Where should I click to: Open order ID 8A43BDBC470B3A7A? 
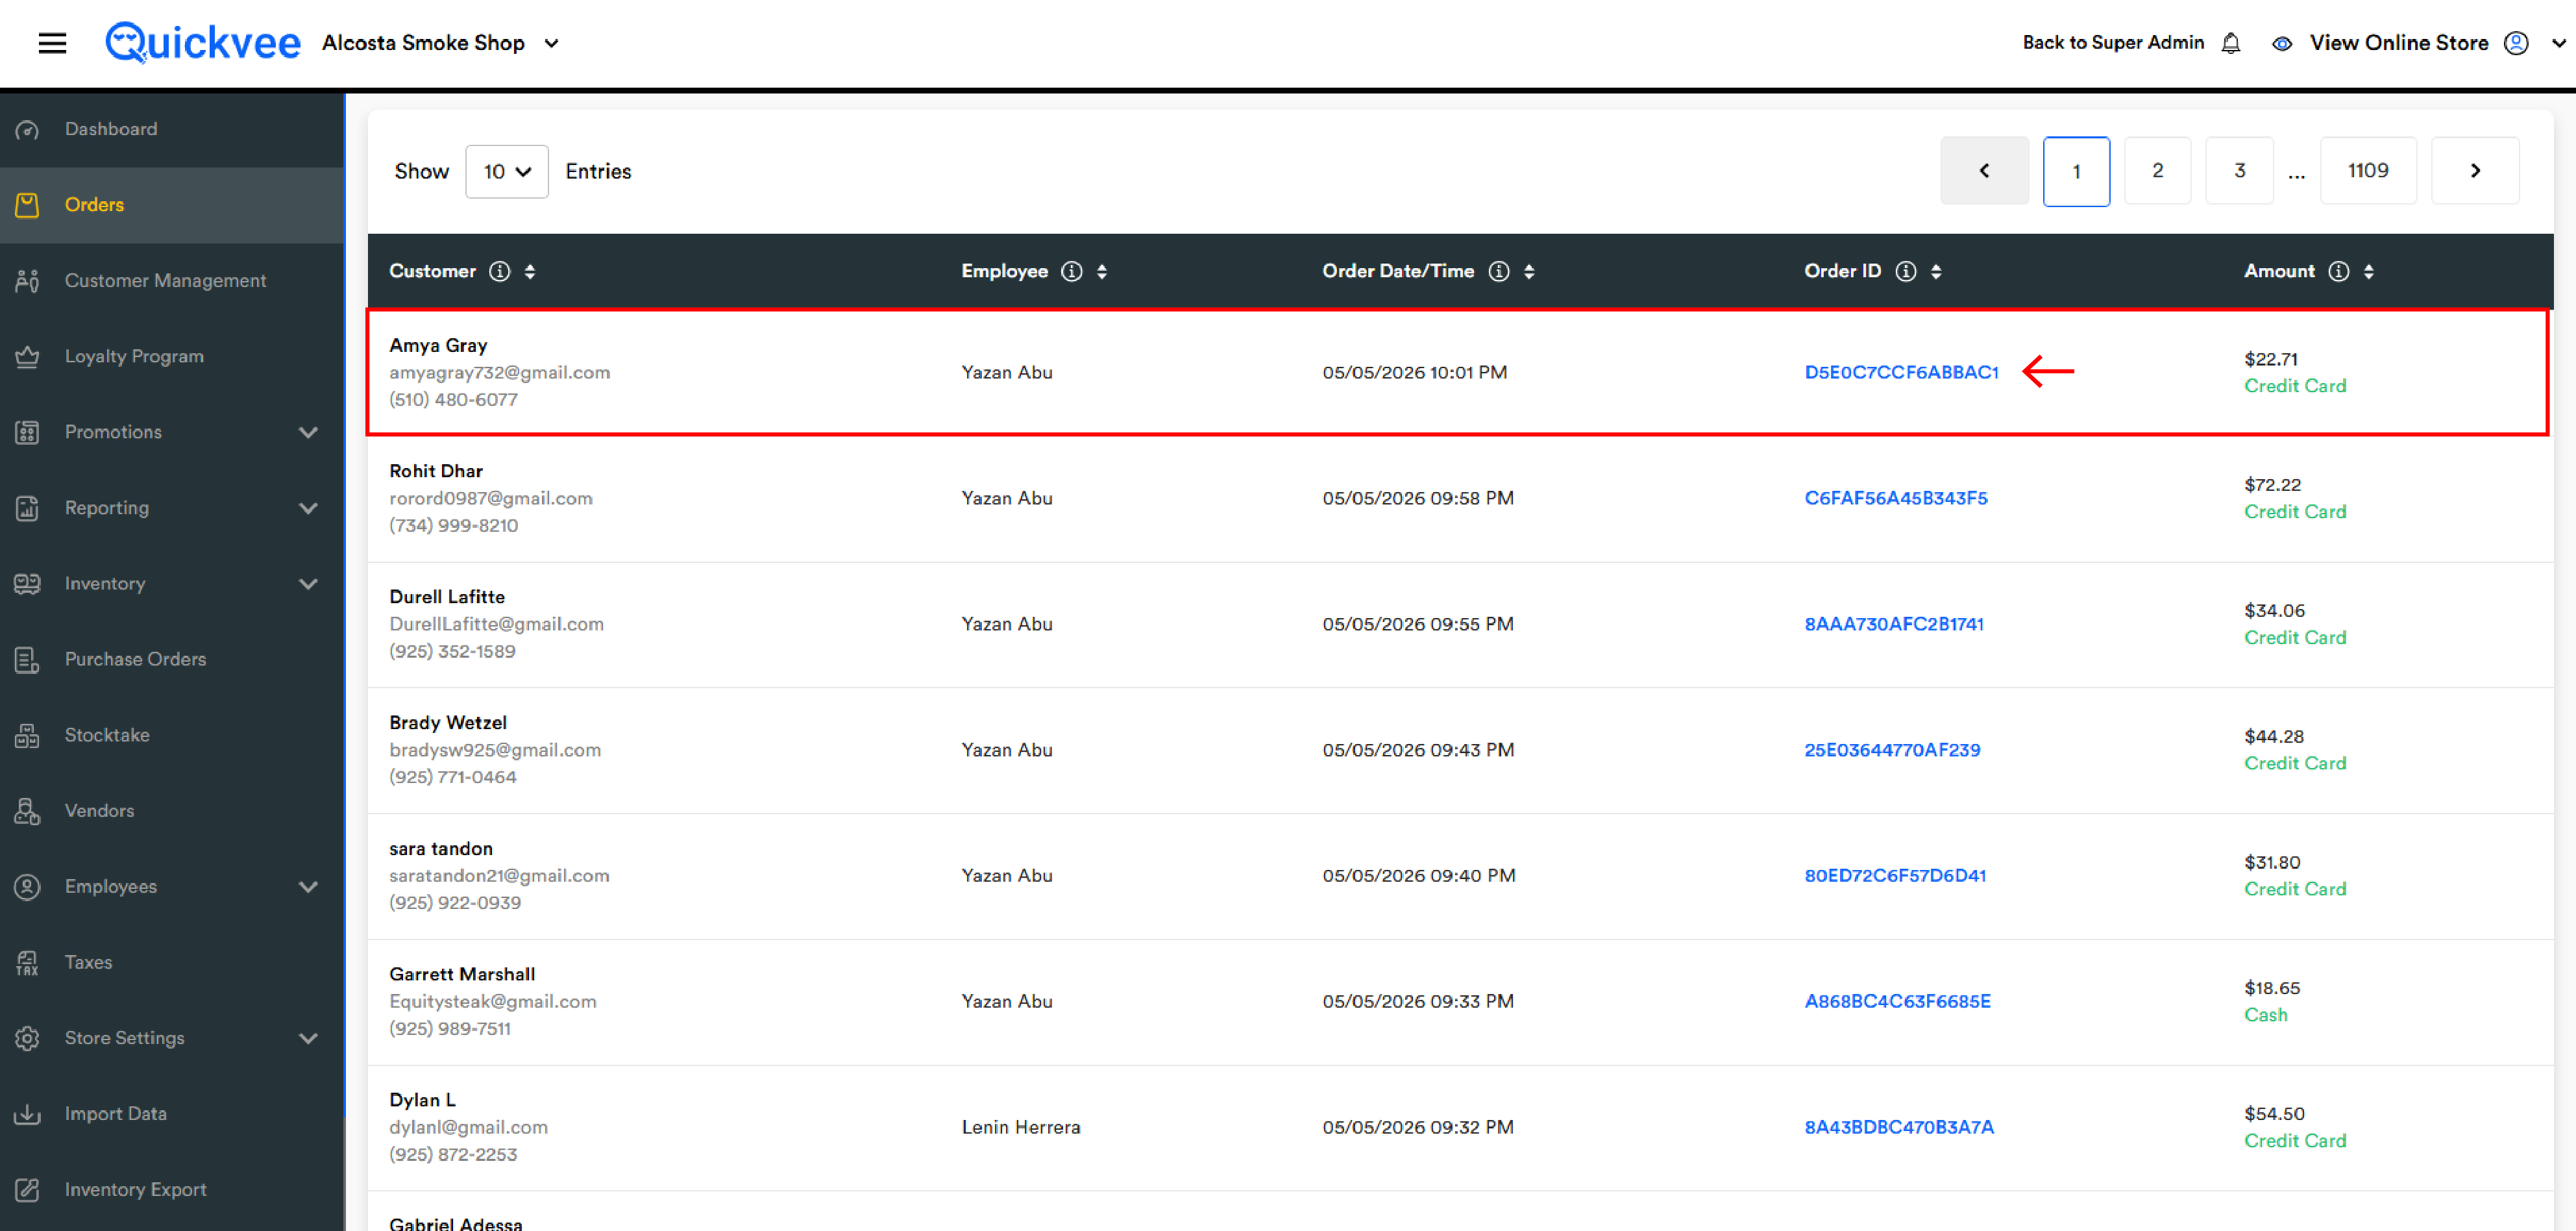click(x=1898, y=1127)
